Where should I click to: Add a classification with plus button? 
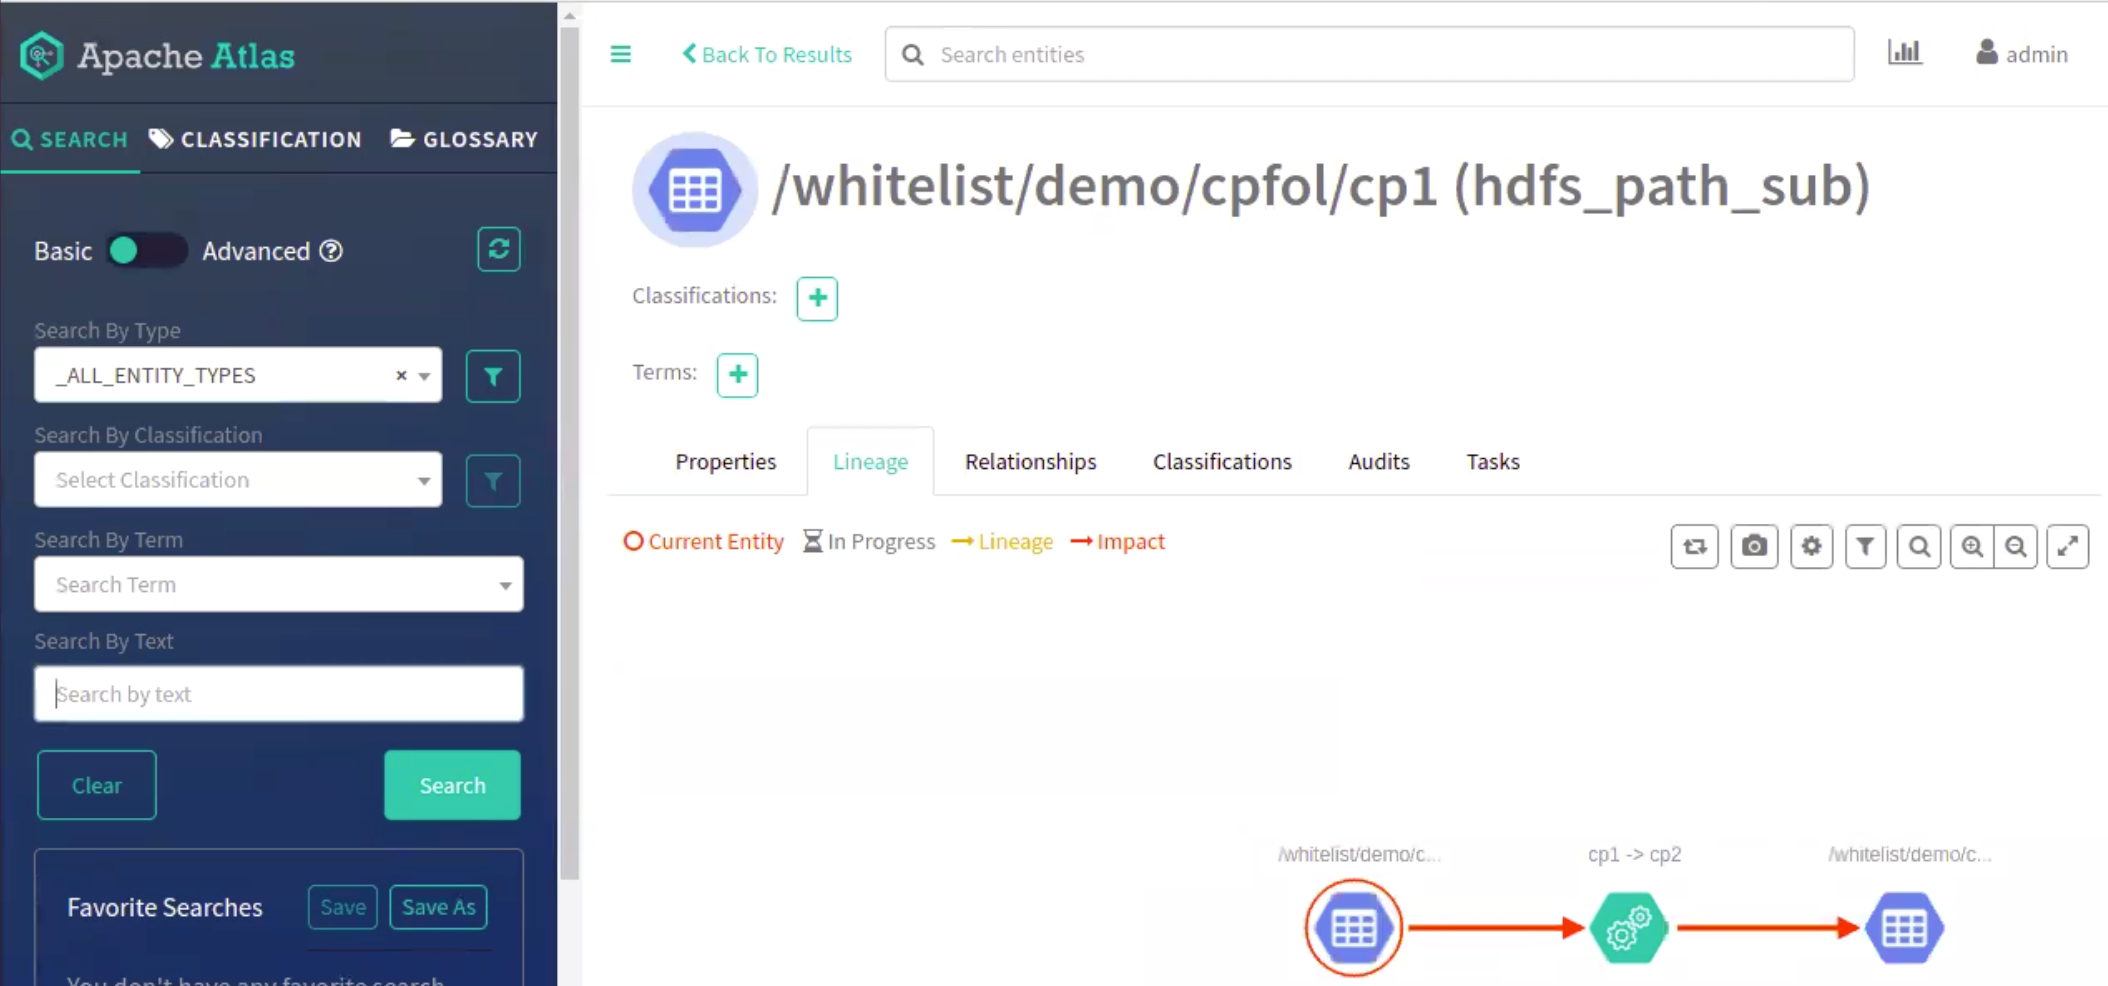click(x=817, y=298)
